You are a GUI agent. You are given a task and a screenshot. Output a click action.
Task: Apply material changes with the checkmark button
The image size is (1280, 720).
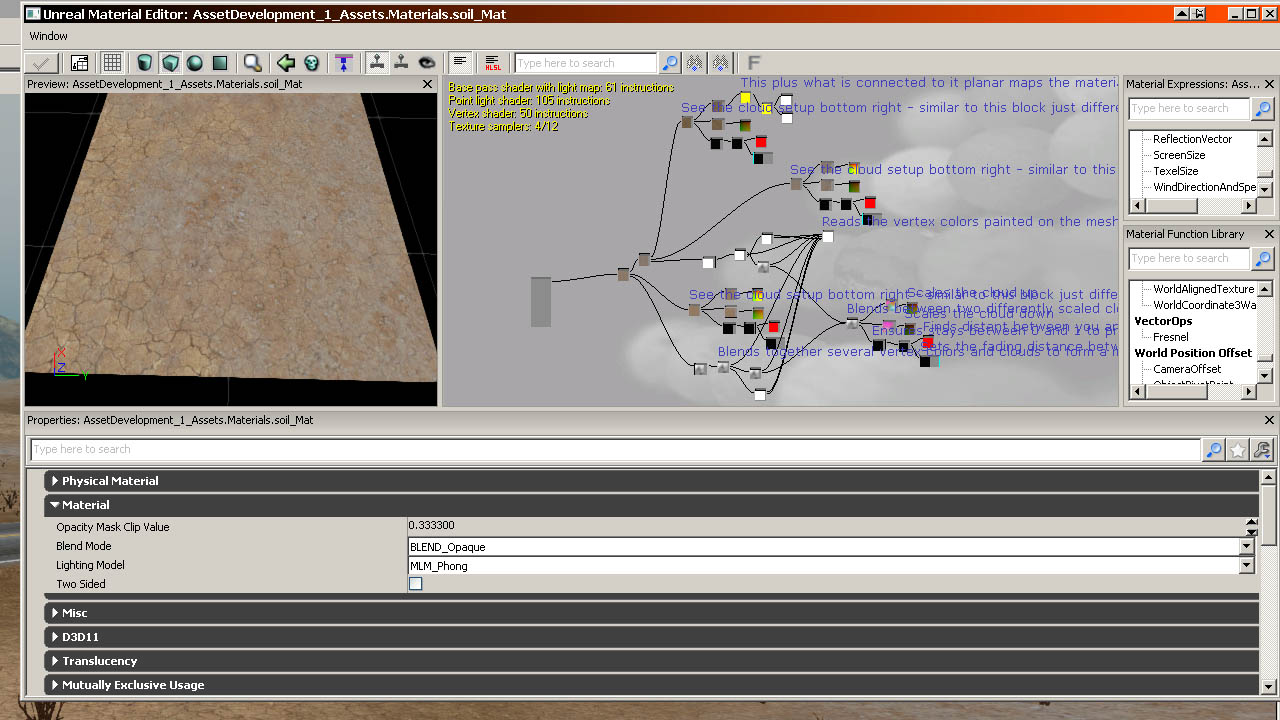pyautogui.click(x=39, y=62)
